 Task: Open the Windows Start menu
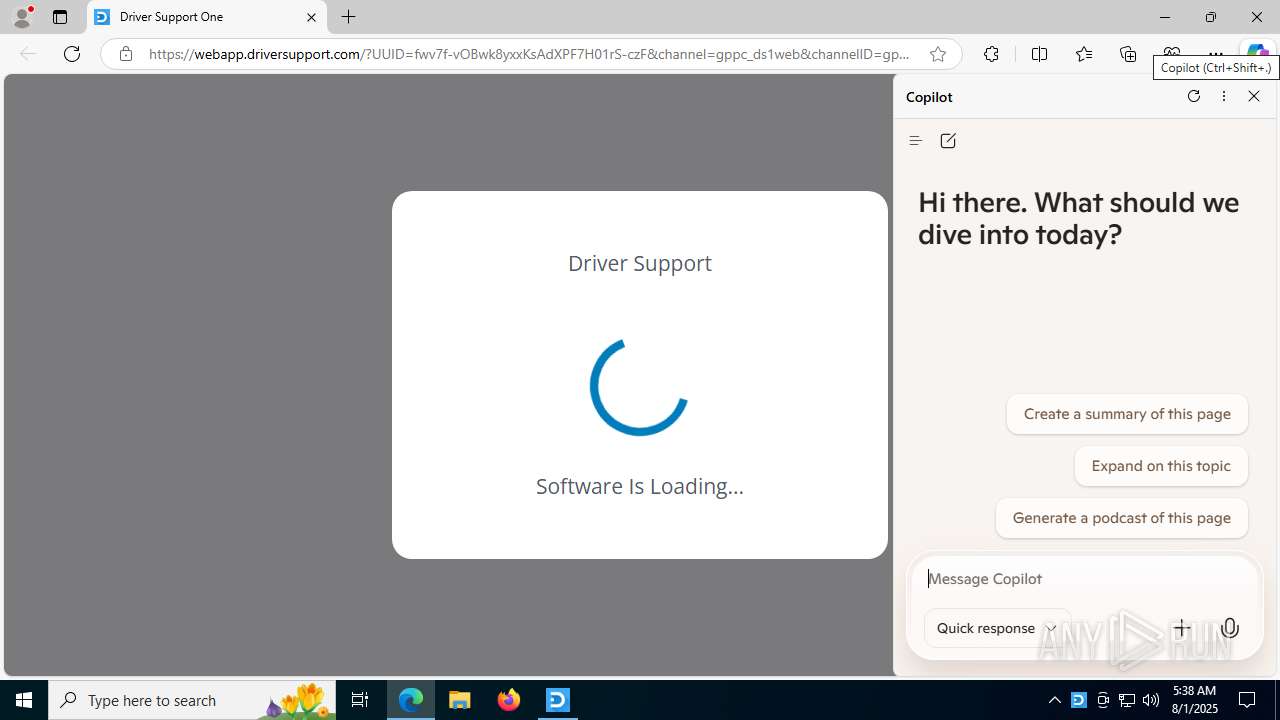point(24,700)
